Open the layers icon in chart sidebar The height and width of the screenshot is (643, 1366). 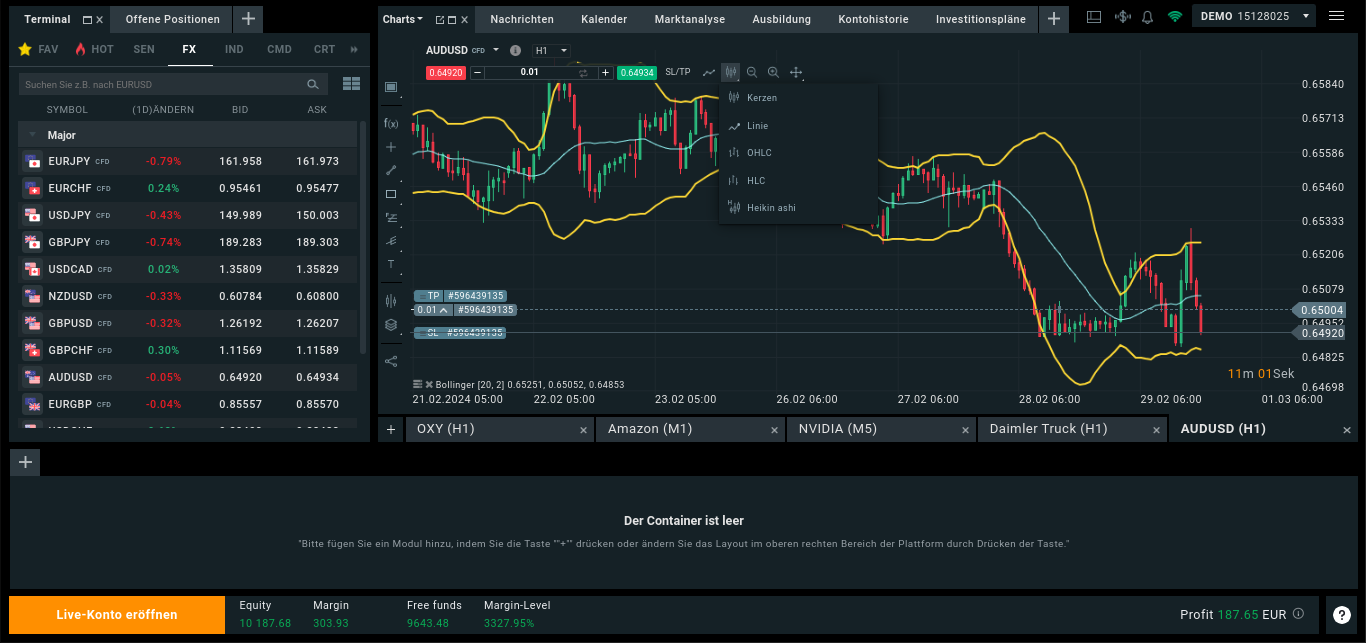pos(391,325)
